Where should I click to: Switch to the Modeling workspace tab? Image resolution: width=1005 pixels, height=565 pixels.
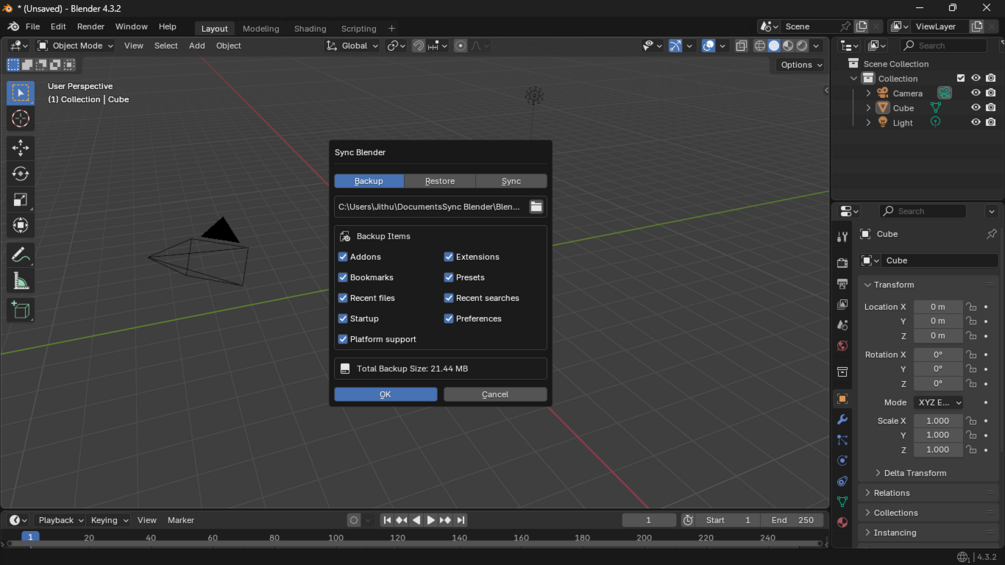(x=261, y=28)
